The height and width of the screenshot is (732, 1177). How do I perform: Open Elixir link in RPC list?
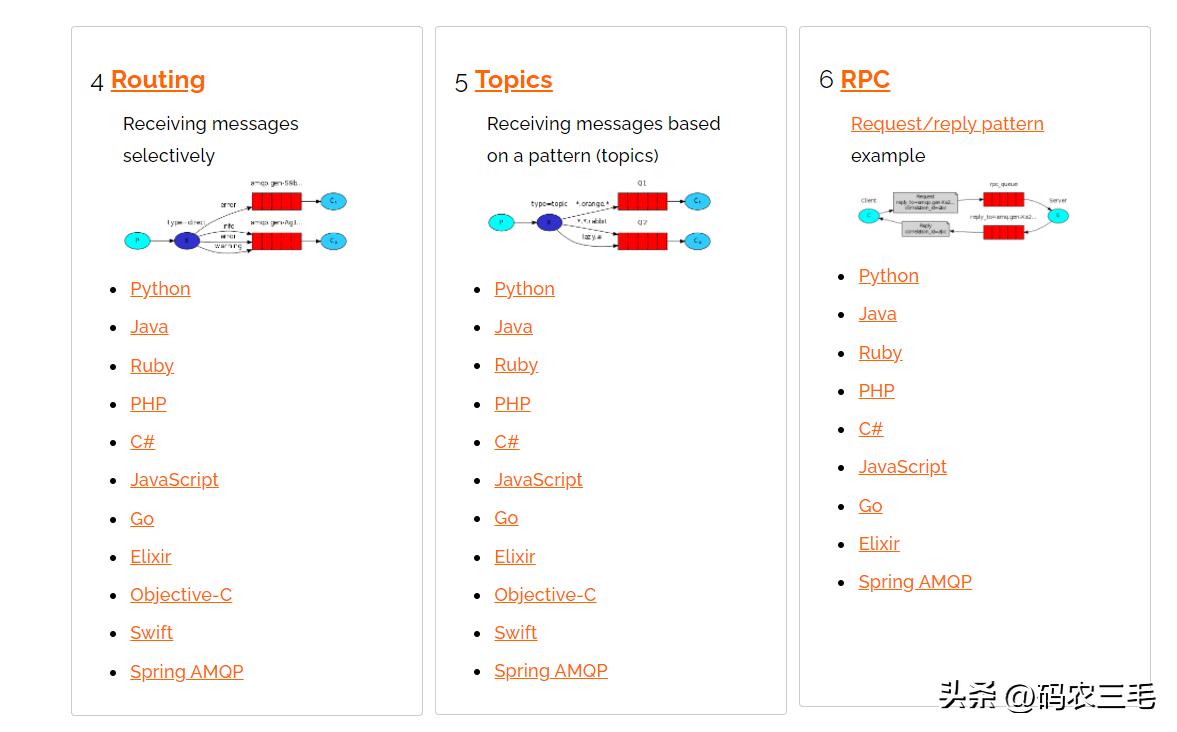(878, 544)
